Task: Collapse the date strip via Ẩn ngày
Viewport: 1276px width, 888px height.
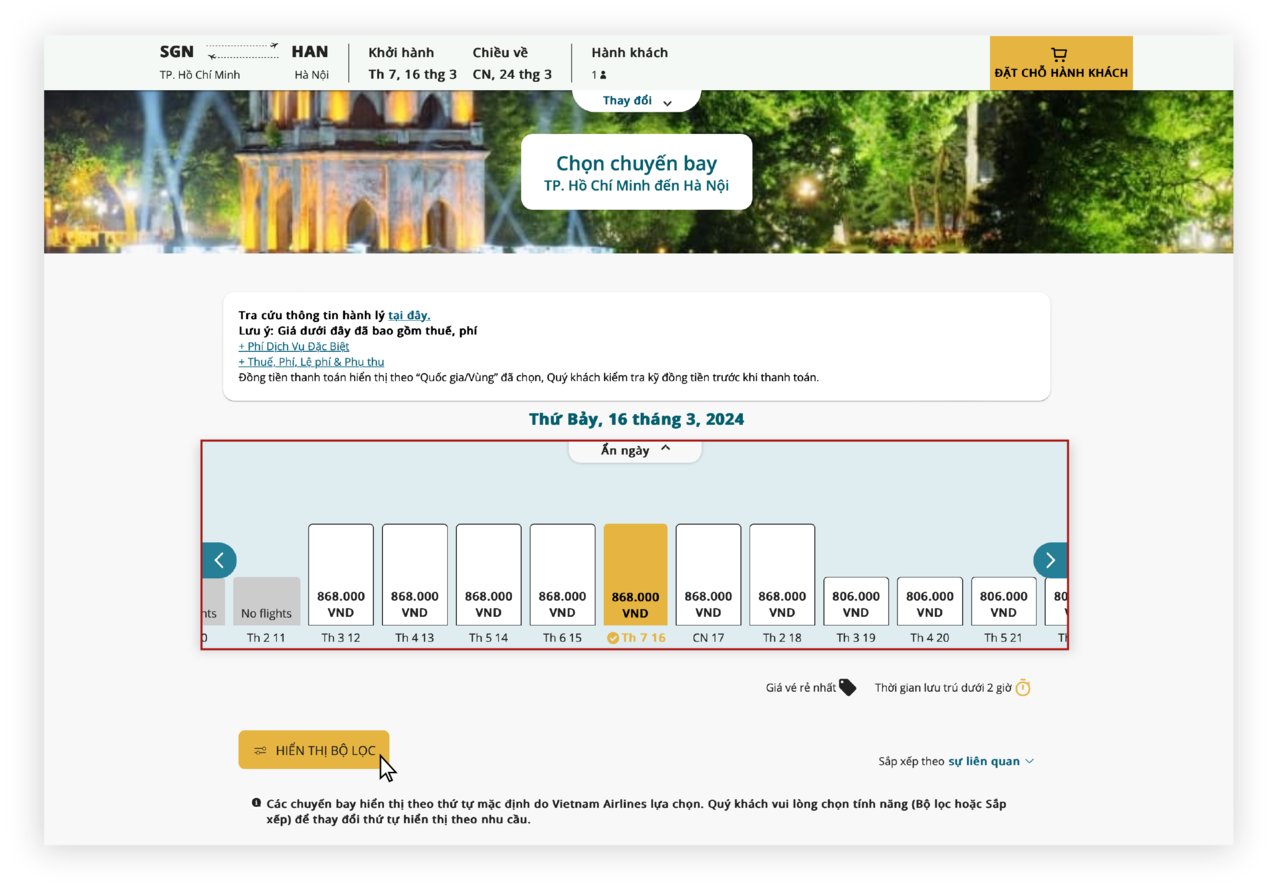Action: tap(635, 449)
